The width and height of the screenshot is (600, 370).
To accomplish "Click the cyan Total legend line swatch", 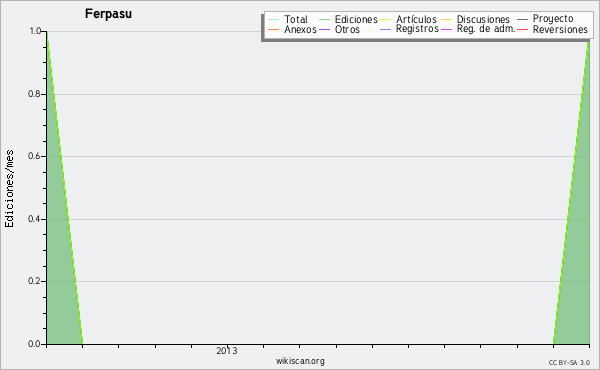I will (274, 19).
